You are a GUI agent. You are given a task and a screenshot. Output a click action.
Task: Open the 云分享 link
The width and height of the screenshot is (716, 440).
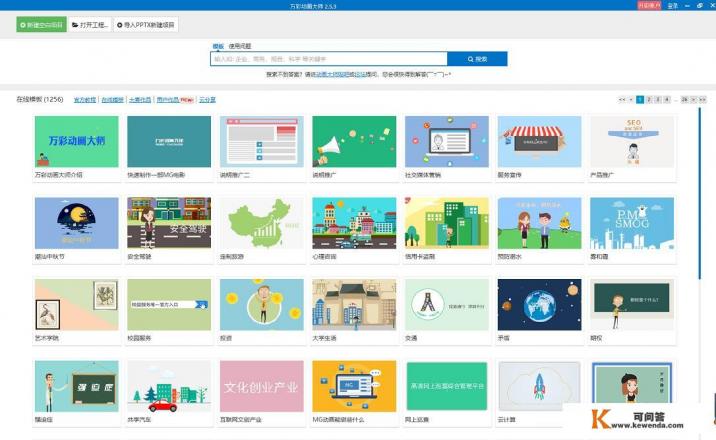(x=207, y=100)
